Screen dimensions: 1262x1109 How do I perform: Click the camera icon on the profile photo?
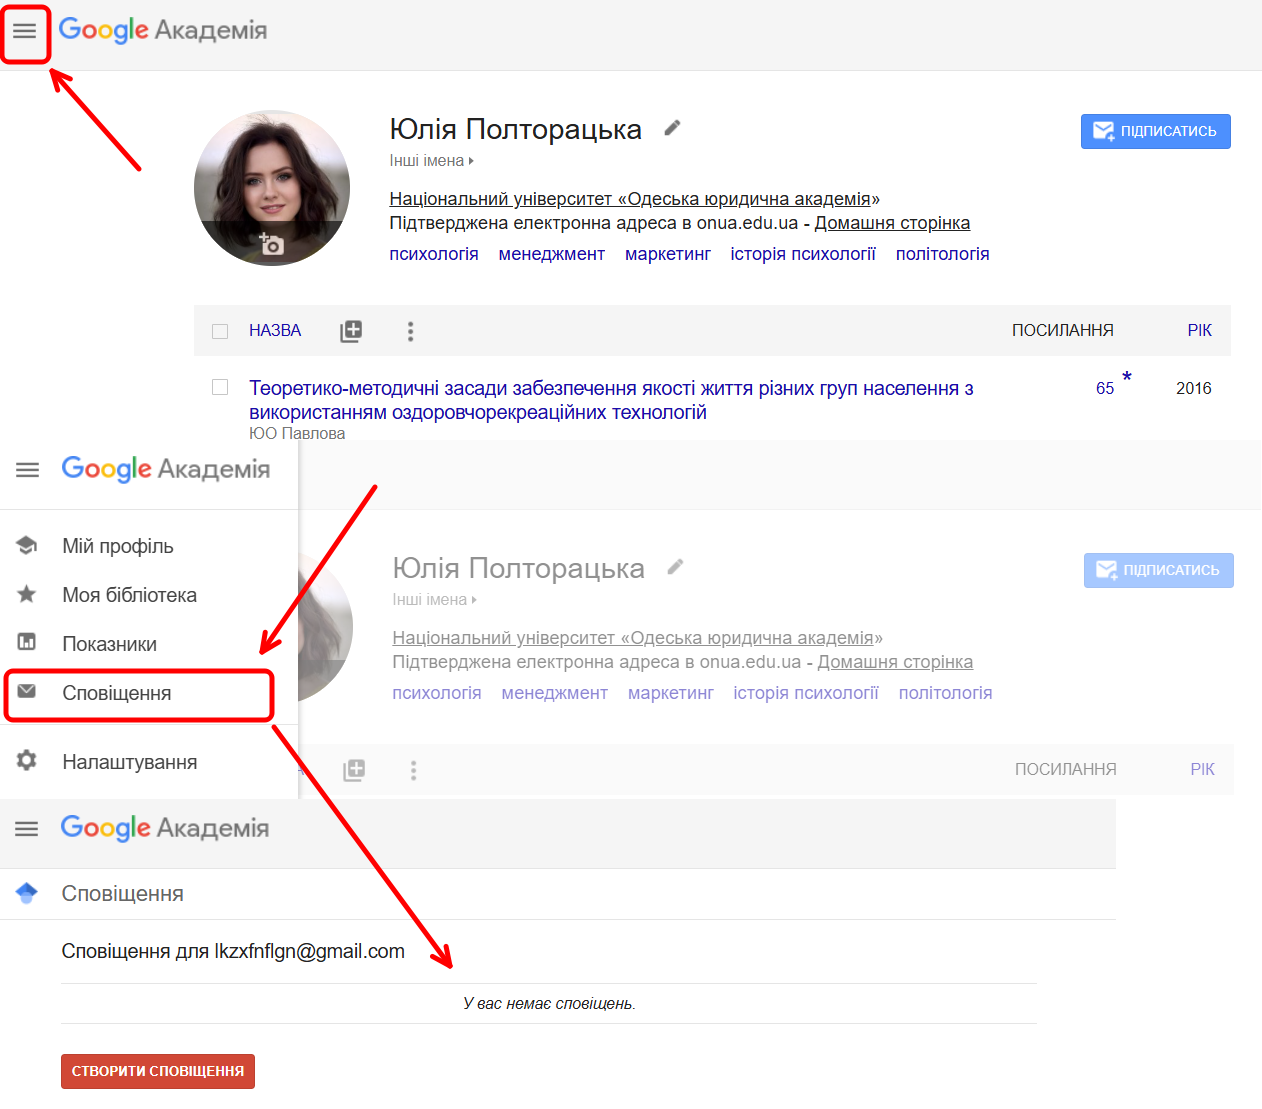271,243
